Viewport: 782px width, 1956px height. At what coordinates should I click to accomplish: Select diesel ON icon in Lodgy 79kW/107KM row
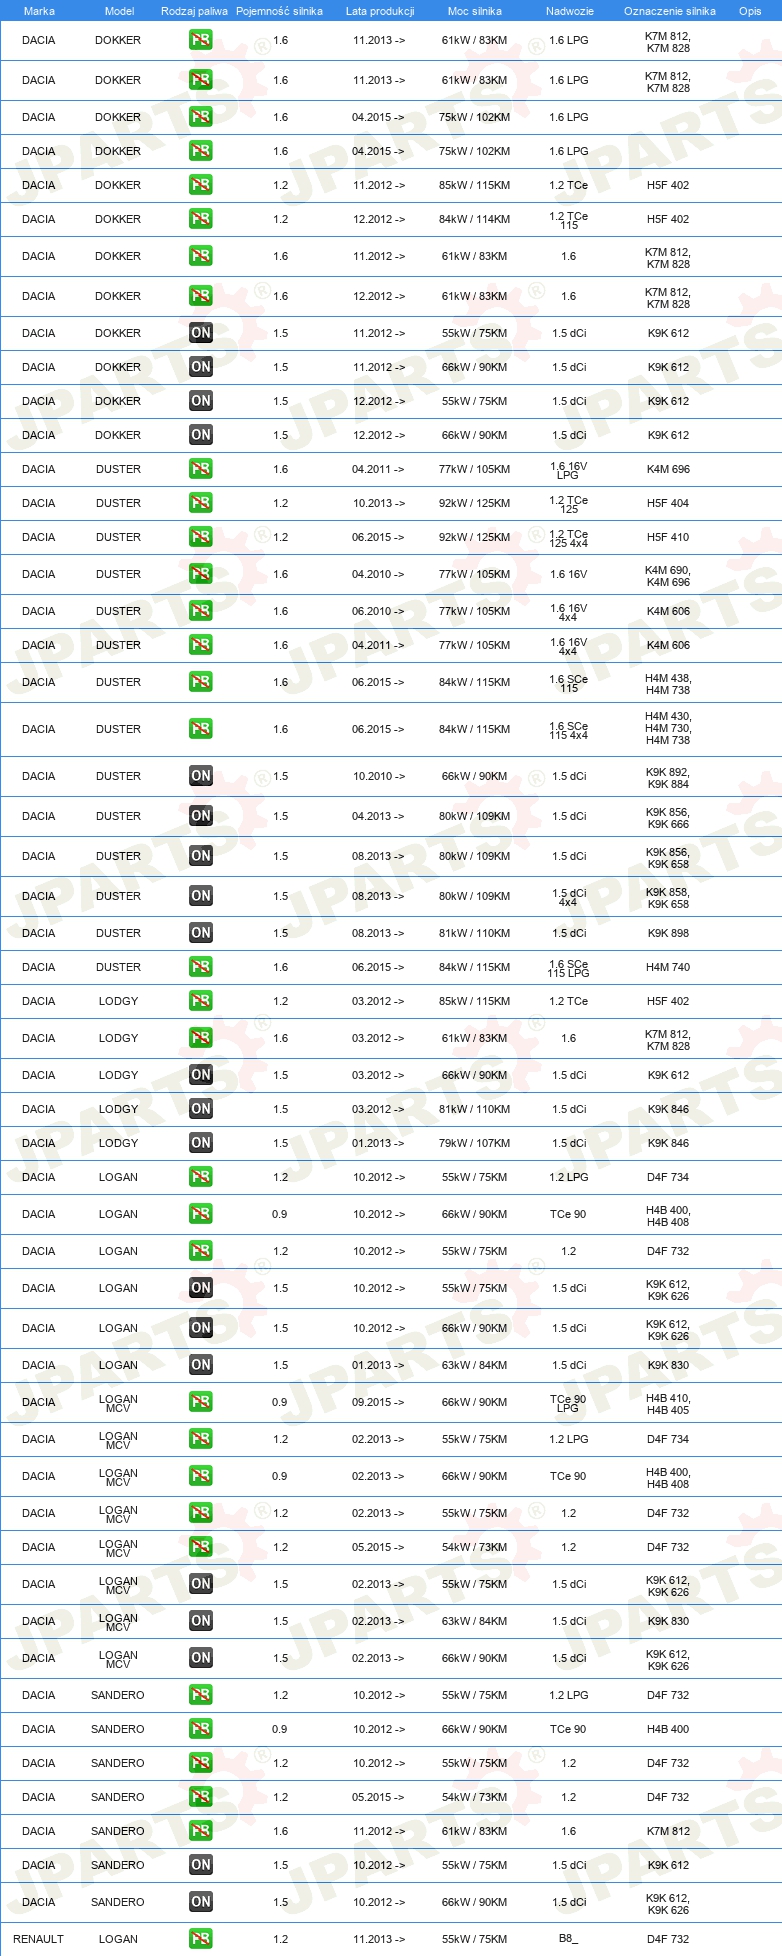tap(201, 1143)
